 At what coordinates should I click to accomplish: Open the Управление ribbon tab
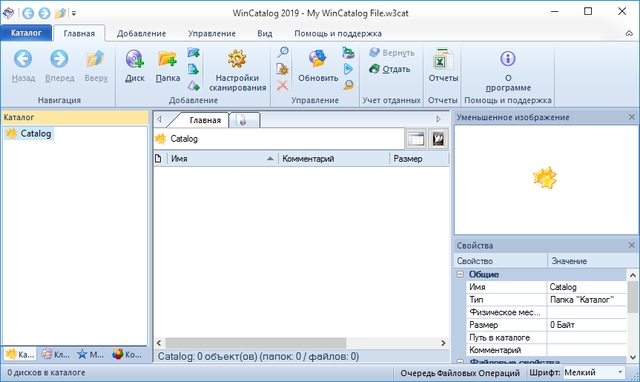[x=212, y=33]
